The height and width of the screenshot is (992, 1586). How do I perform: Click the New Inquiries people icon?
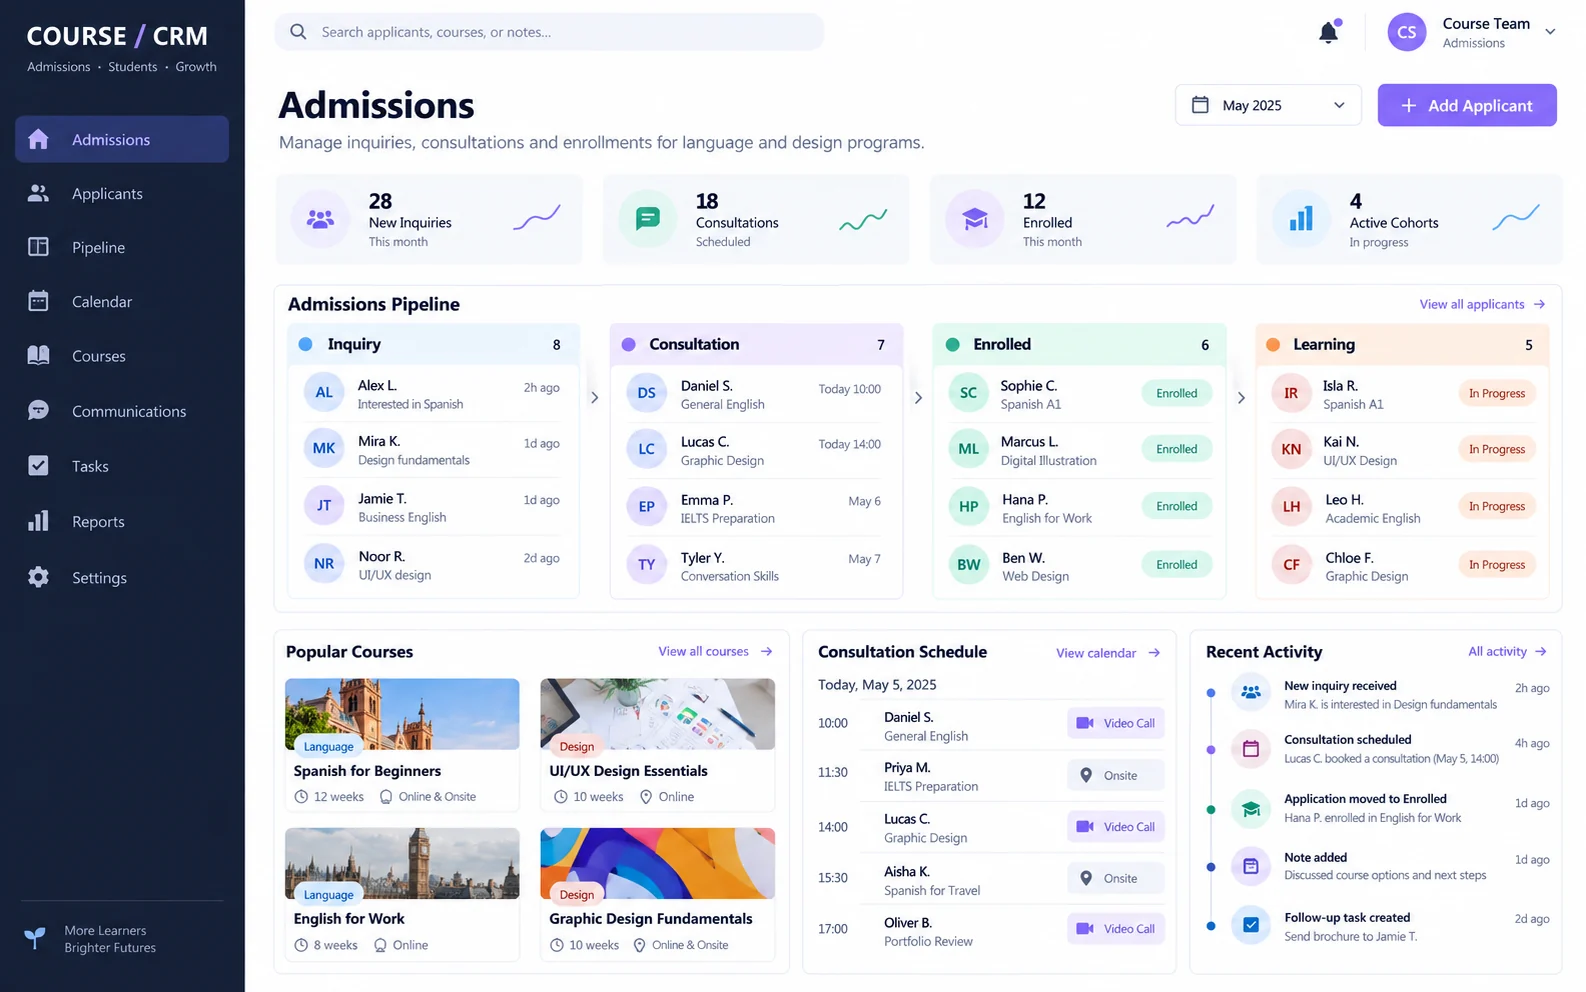pos(320,219)
